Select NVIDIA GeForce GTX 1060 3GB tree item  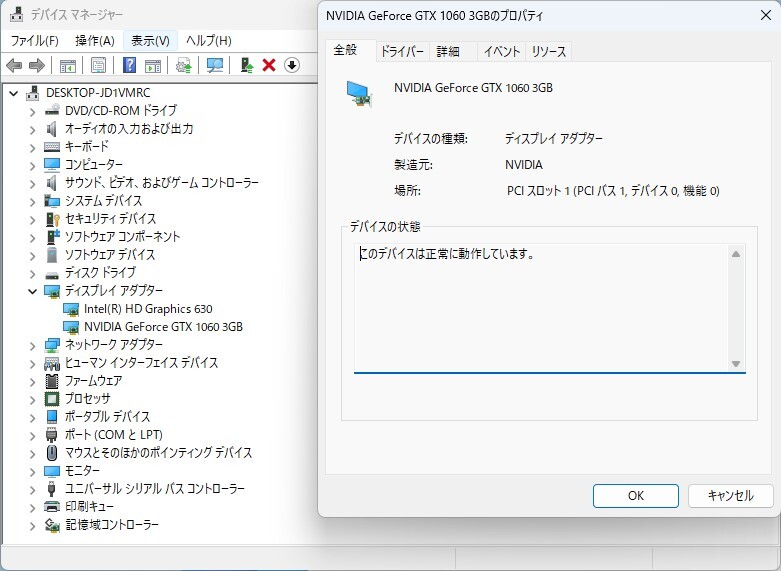[x=163, y=327]
